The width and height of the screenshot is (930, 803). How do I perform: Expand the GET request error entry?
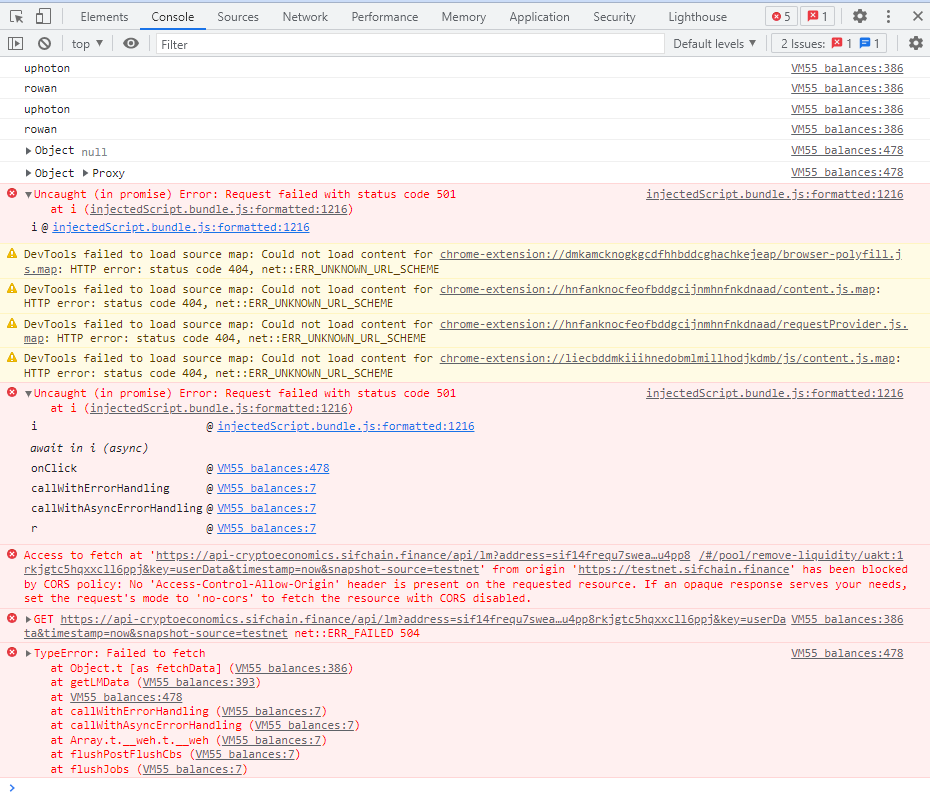coord(28,619)
